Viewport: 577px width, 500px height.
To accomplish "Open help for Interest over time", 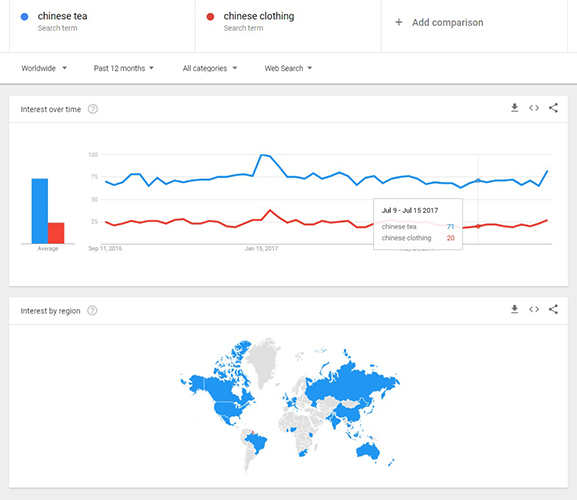I will coord(93,109).
